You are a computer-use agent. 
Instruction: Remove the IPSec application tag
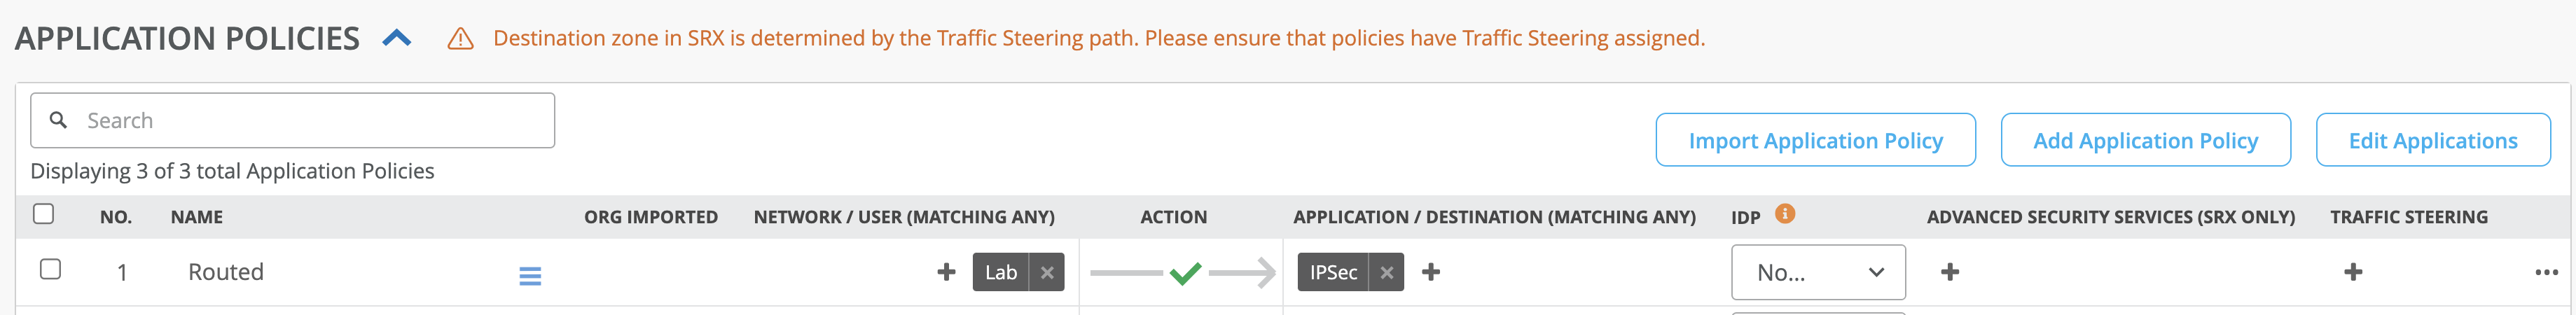tap(1386, 272)
